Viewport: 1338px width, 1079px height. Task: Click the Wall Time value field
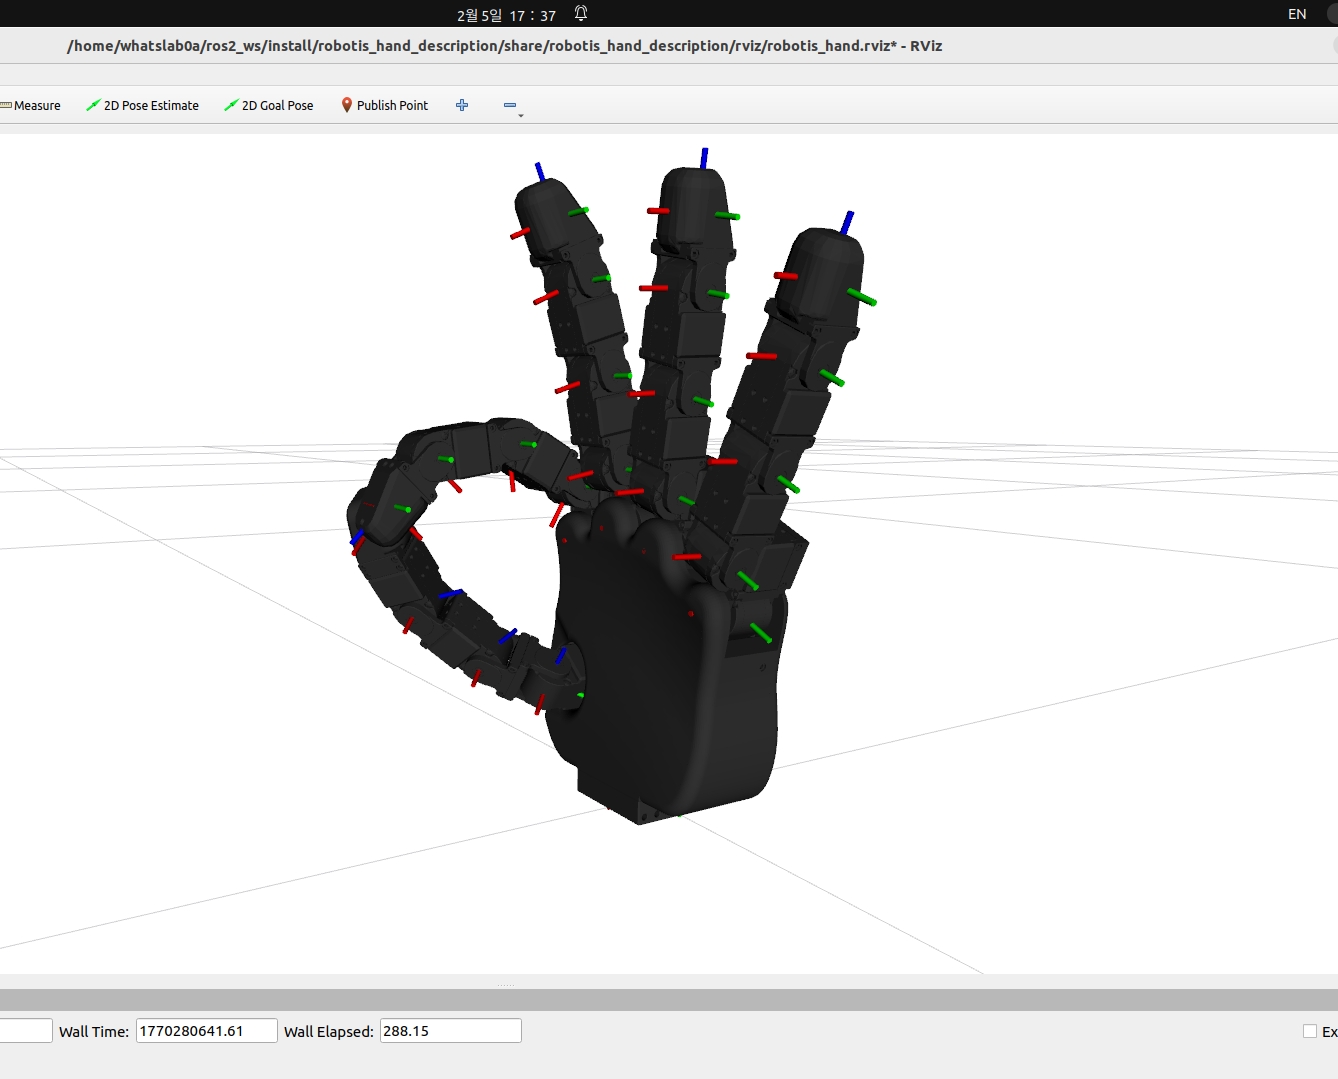pyautogui.click(x=206, y=1031)
